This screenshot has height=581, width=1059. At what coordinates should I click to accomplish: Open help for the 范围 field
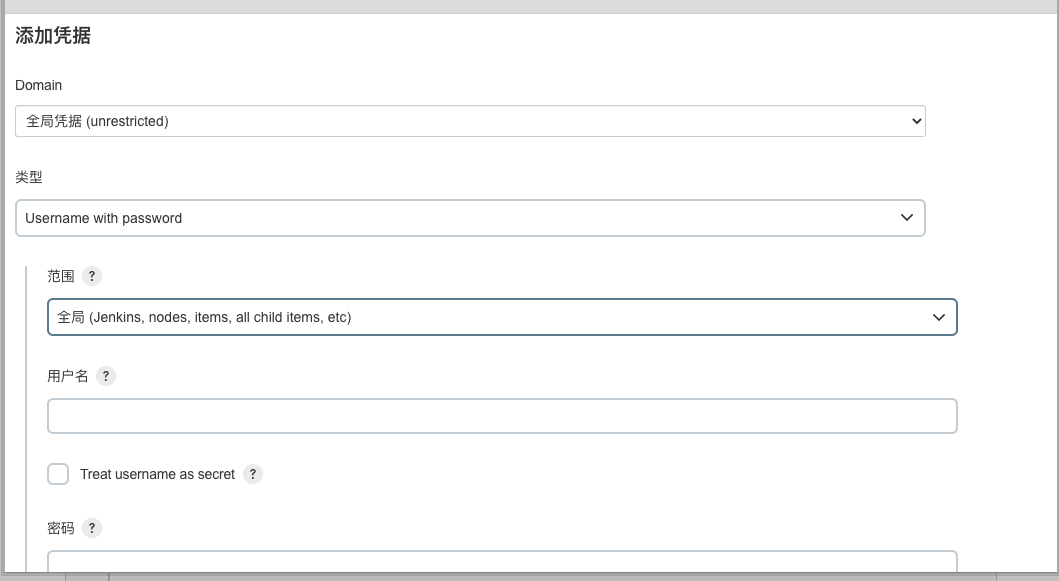coord(92,276)
